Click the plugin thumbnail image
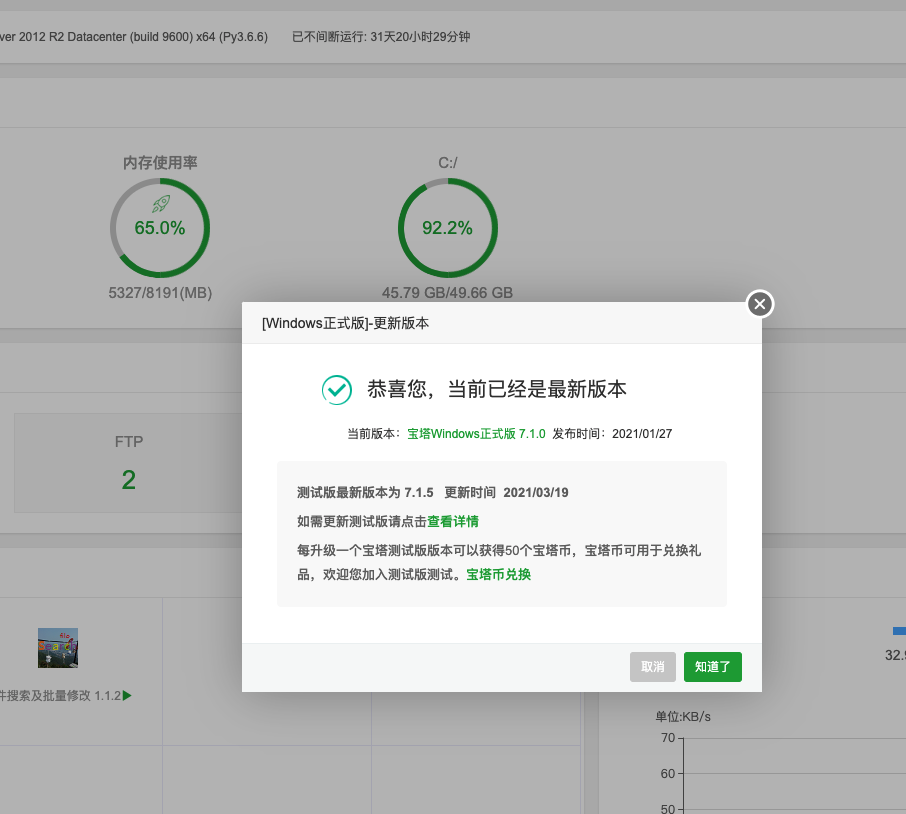The width and height of the screenshot is (906, 814). [x=58, y=648]
